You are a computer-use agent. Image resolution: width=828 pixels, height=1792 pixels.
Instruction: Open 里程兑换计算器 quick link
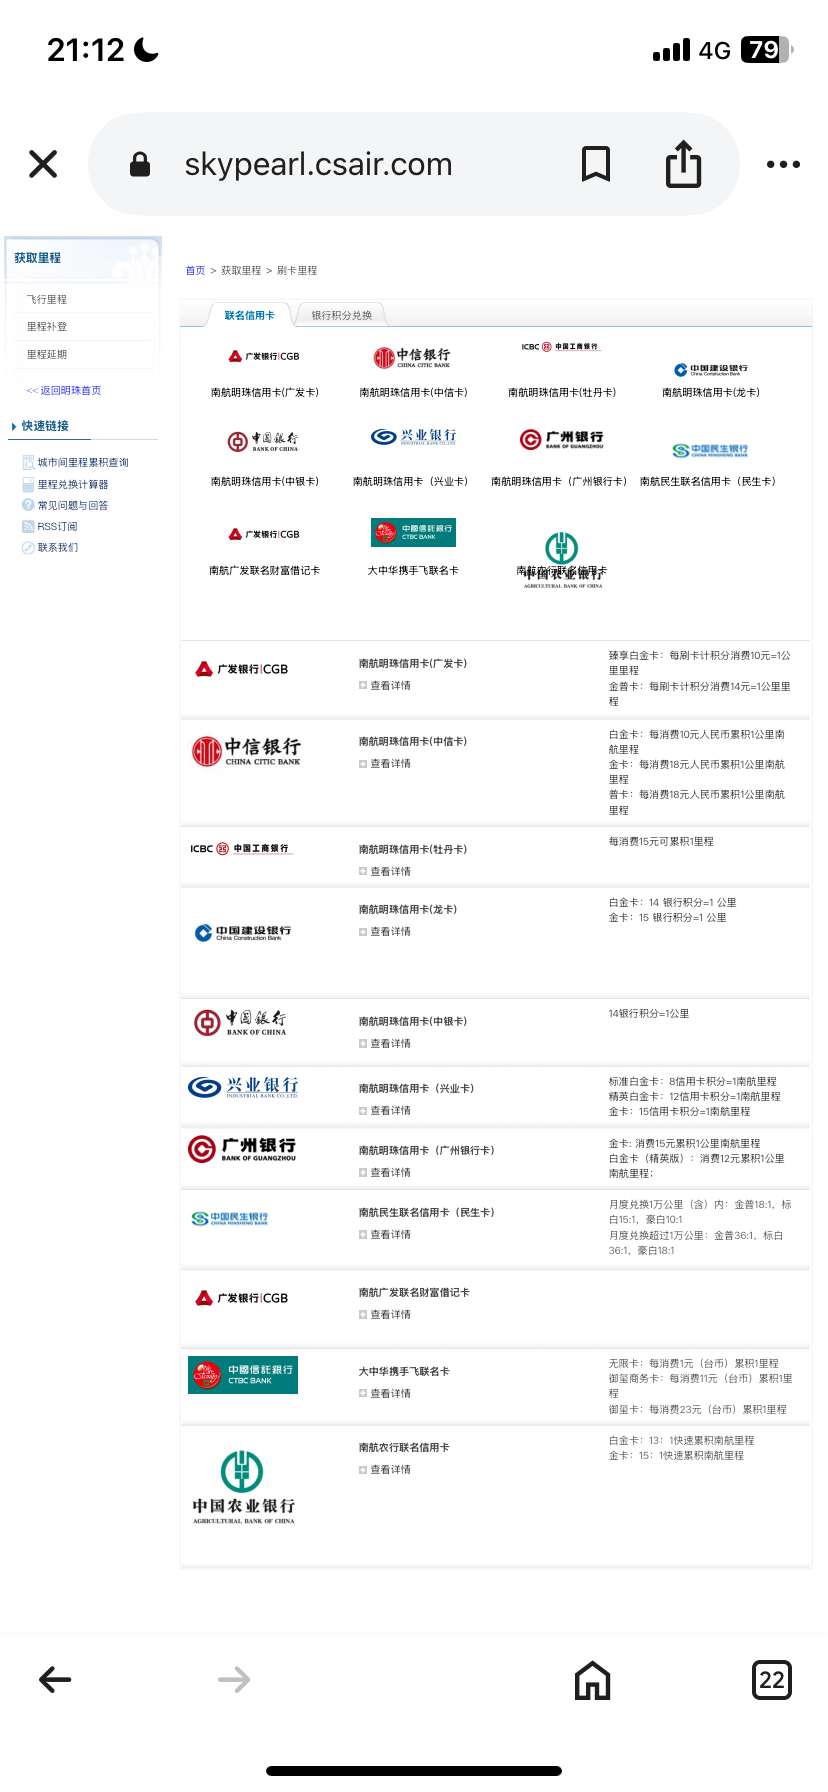tap(73, 484)
